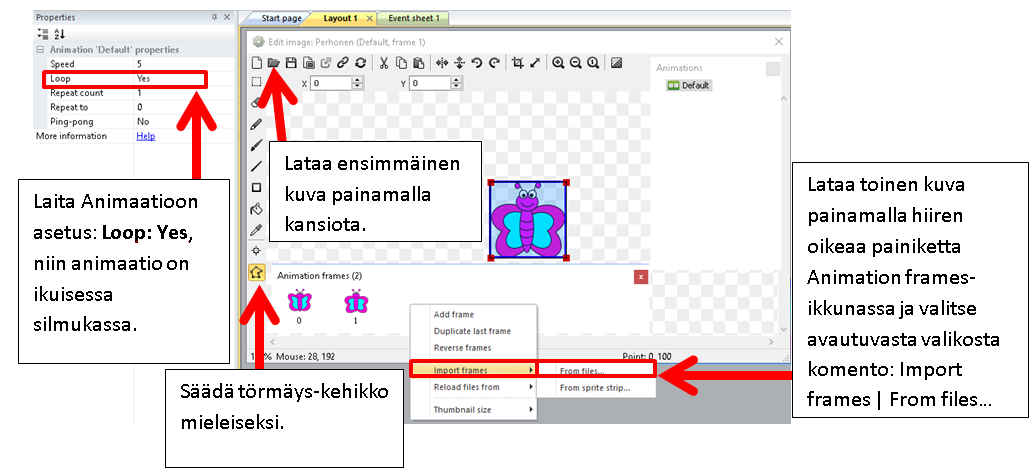Switch to the Event sheet 1 tab
Viewport: 1035px width, 472px height.
pyautogui.click(x=414, y=18)
